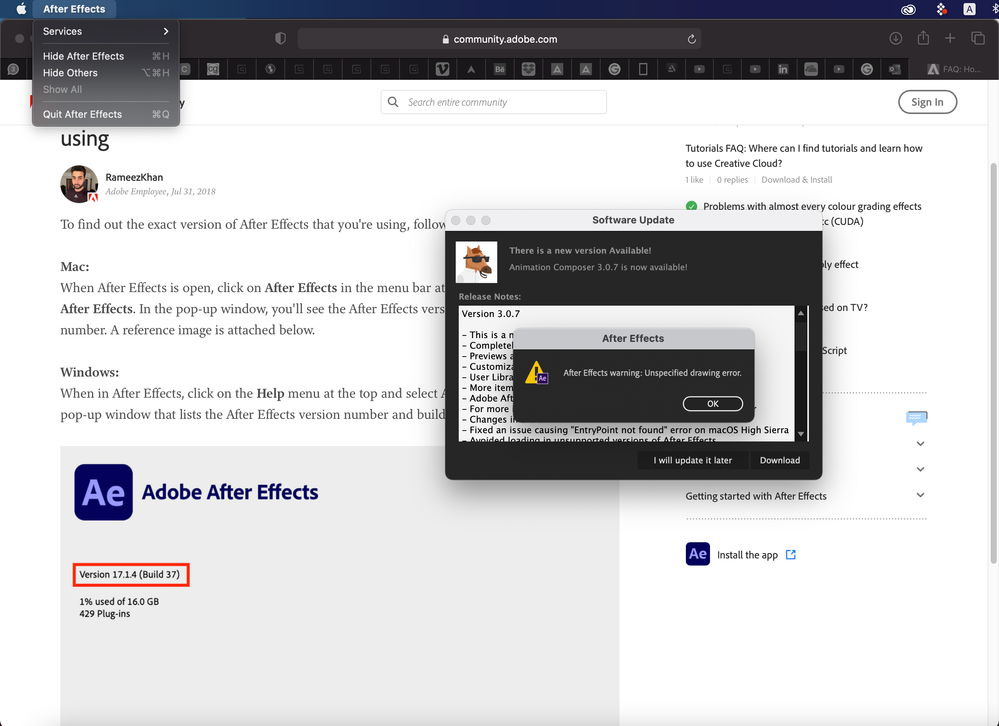Click the external link icon beside Install the app
This screenshot has width=999, height=726.
(x=791, y=554)
